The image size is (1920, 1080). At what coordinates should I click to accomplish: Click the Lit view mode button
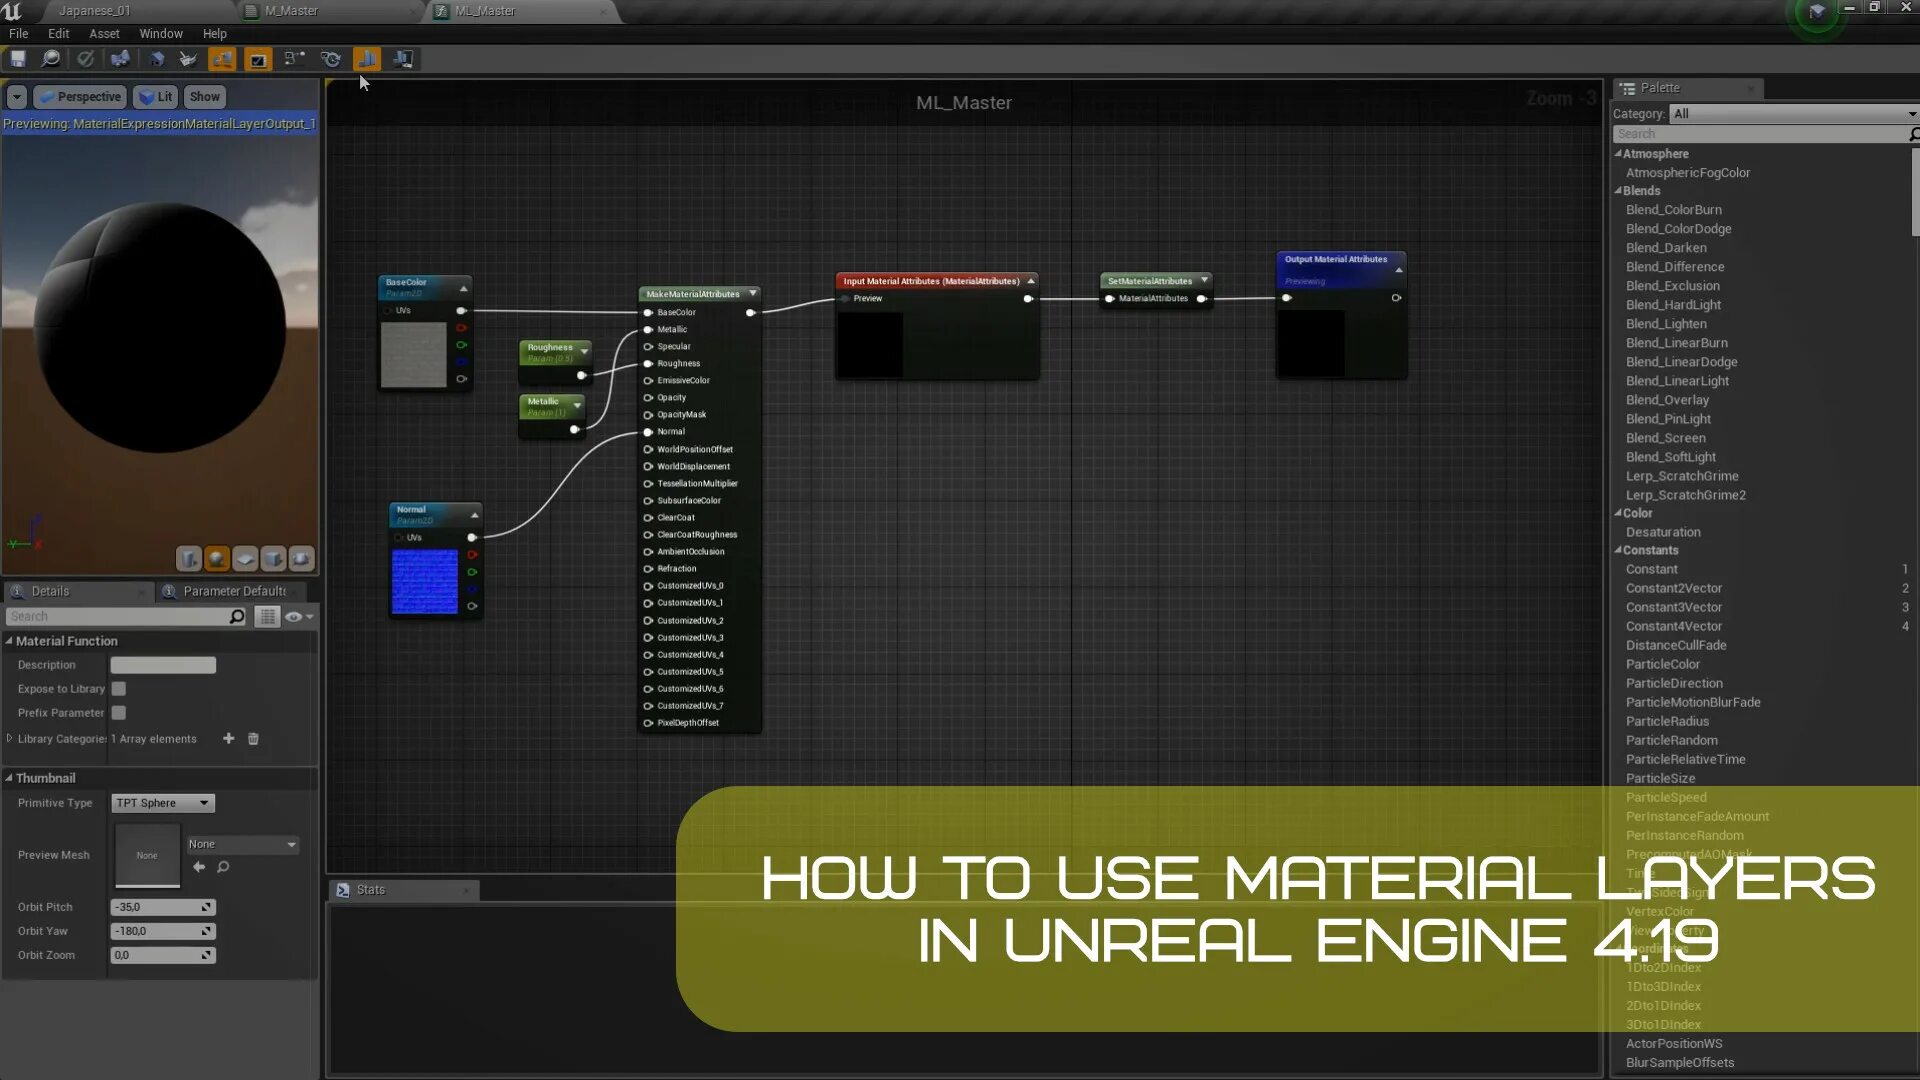pyautogui.click(x=156, y=97)
